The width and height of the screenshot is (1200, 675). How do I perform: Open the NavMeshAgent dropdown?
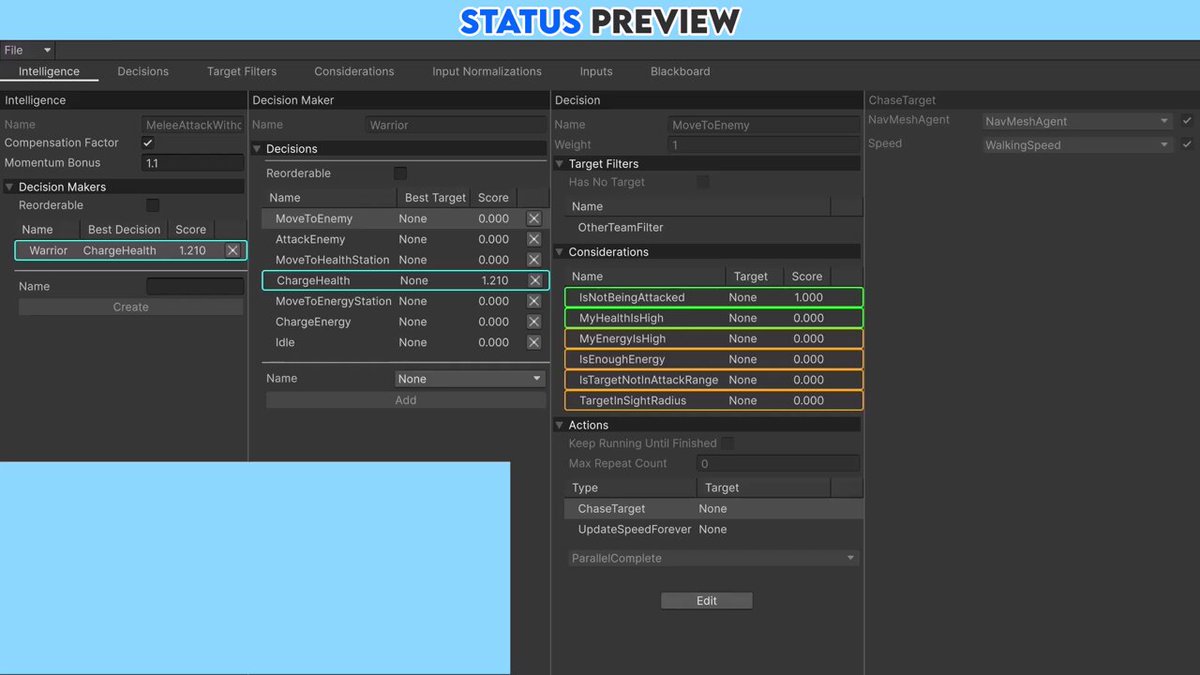click(1077, 121)
